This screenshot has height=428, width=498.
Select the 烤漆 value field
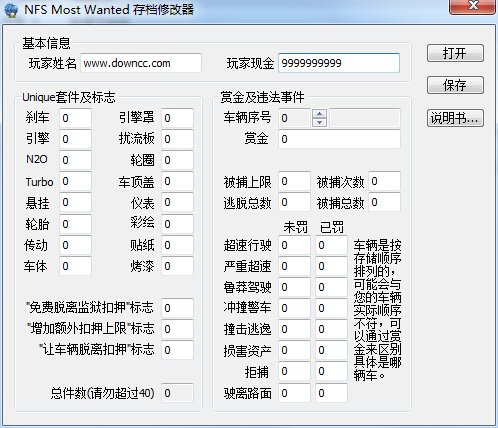coord(177,266)
